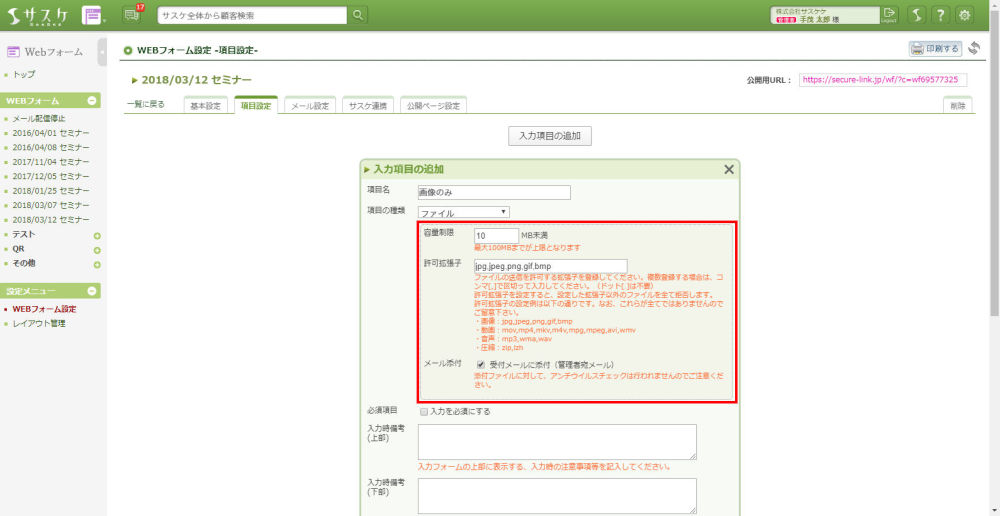Switch to the メール設定 tab
The height and width of the screenshot is (516, 1000).
click(310, 106)
